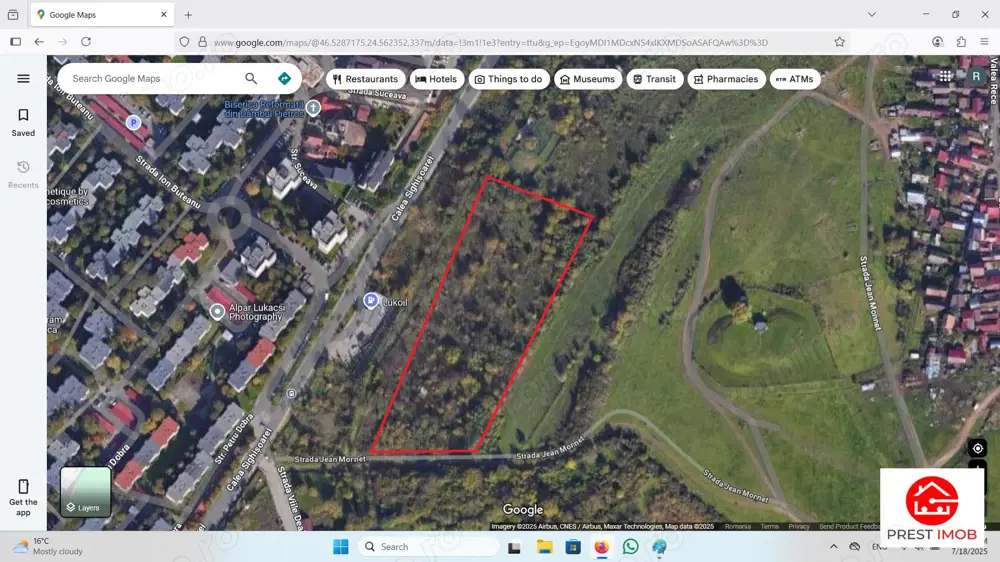Reload the page with the refresh icon
This screenshot has height=562, width=1000.
[86, 41]
